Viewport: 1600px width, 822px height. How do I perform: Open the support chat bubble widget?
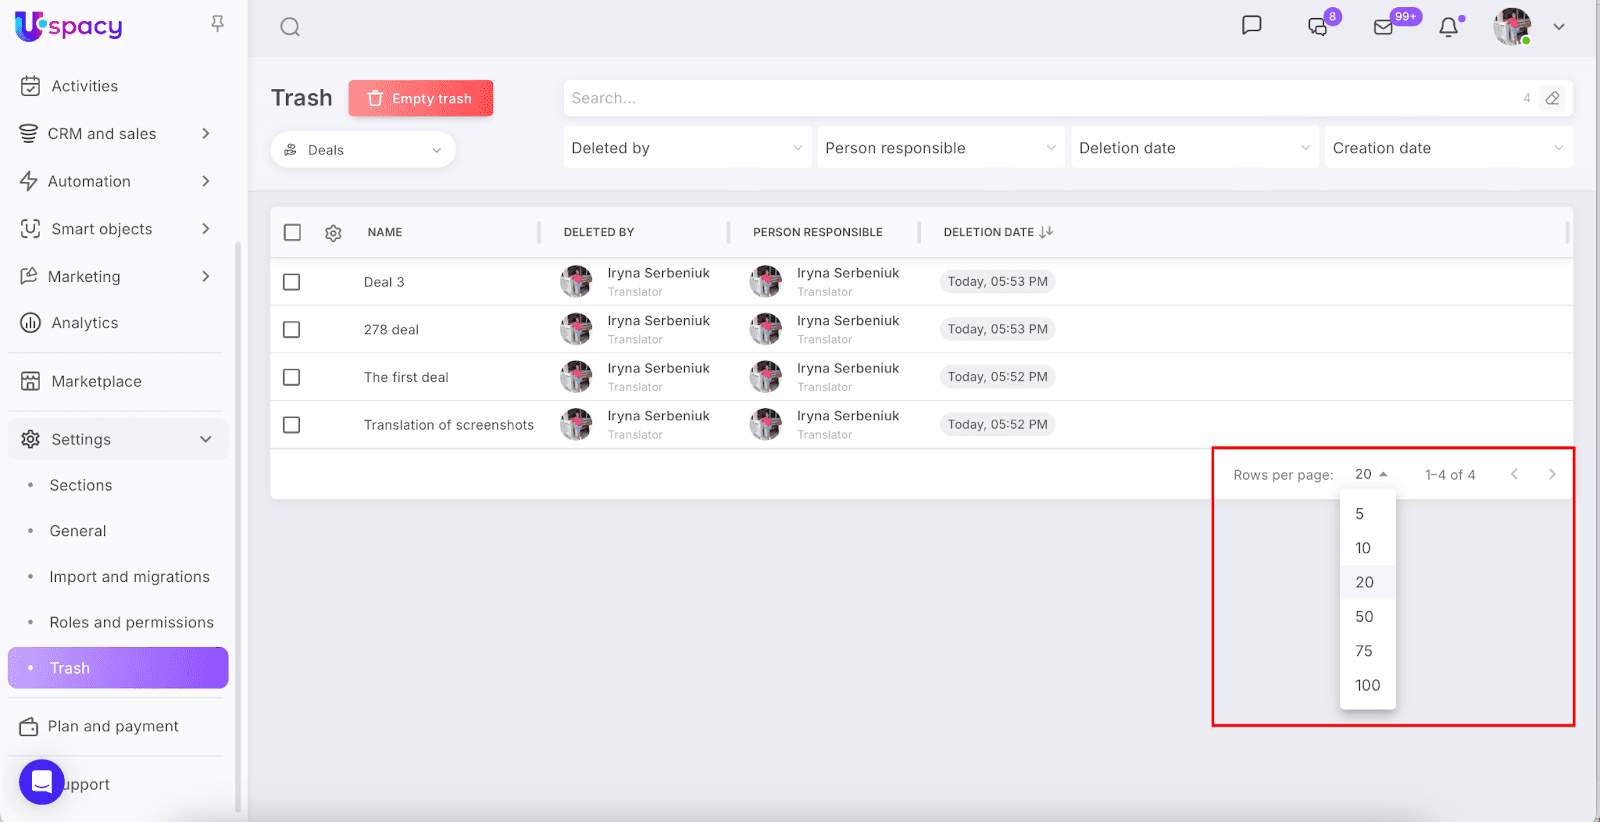(x=42, y=782)
